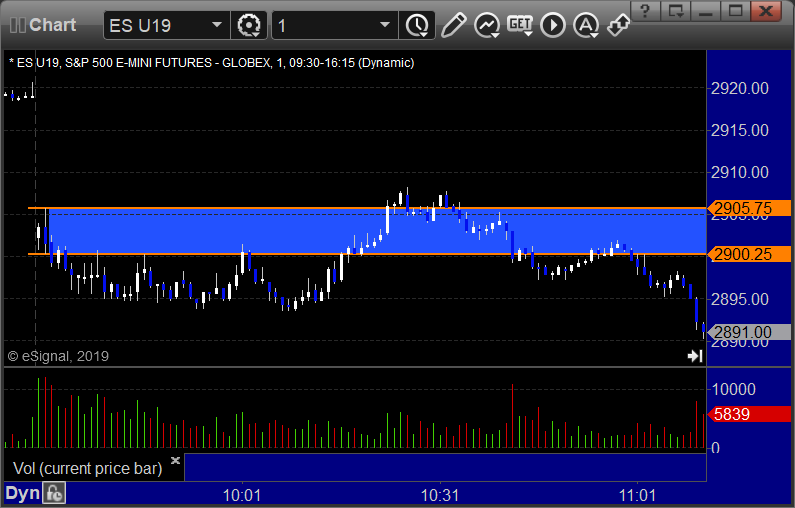Image resolution: width=795 pixels, height=508 pixels.
Task: Click the 2915.00 price axis label
Action: tap(740, 130)
